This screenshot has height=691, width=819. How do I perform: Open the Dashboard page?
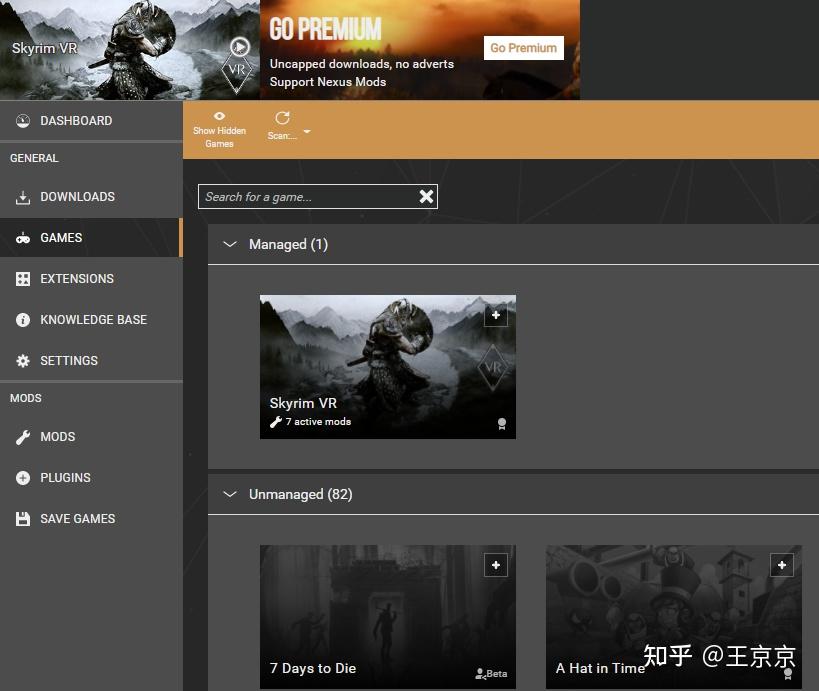point(91,121)
